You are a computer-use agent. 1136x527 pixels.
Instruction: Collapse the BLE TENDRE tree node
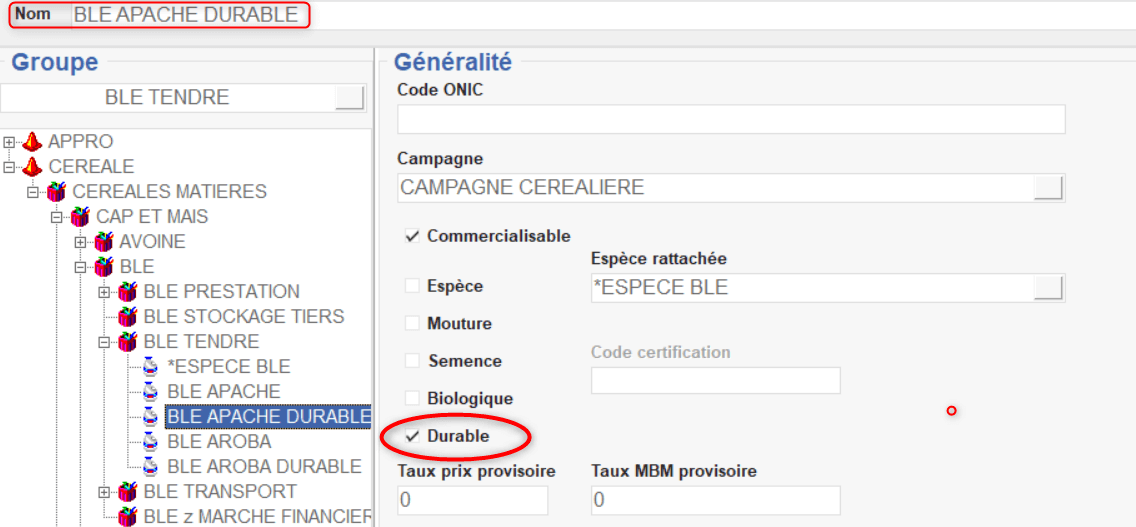click(x=104, y=342)
